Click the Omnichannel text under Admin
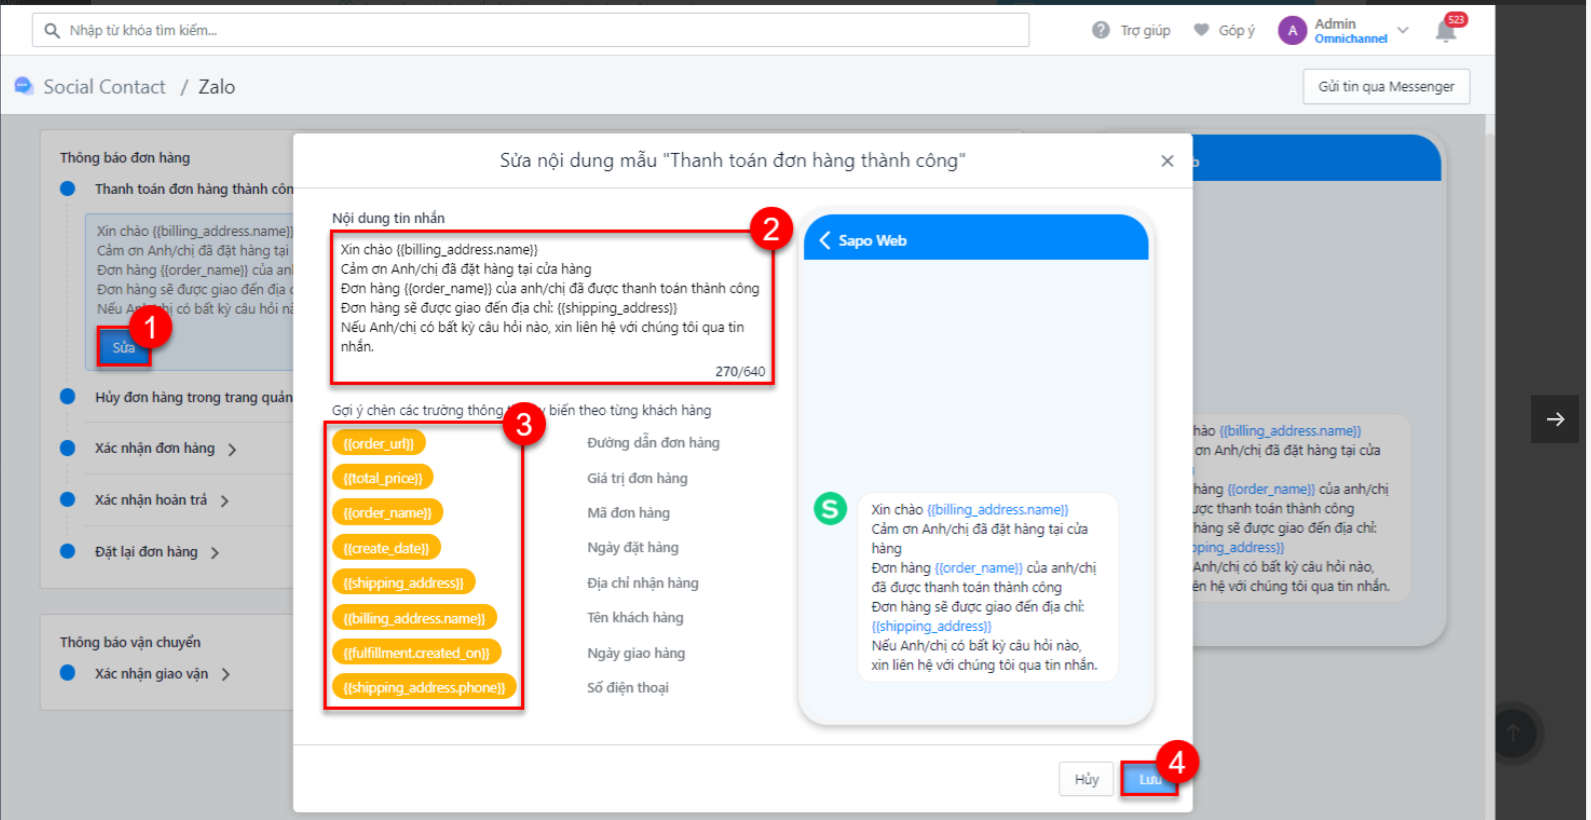 [x=1351, y=39]
